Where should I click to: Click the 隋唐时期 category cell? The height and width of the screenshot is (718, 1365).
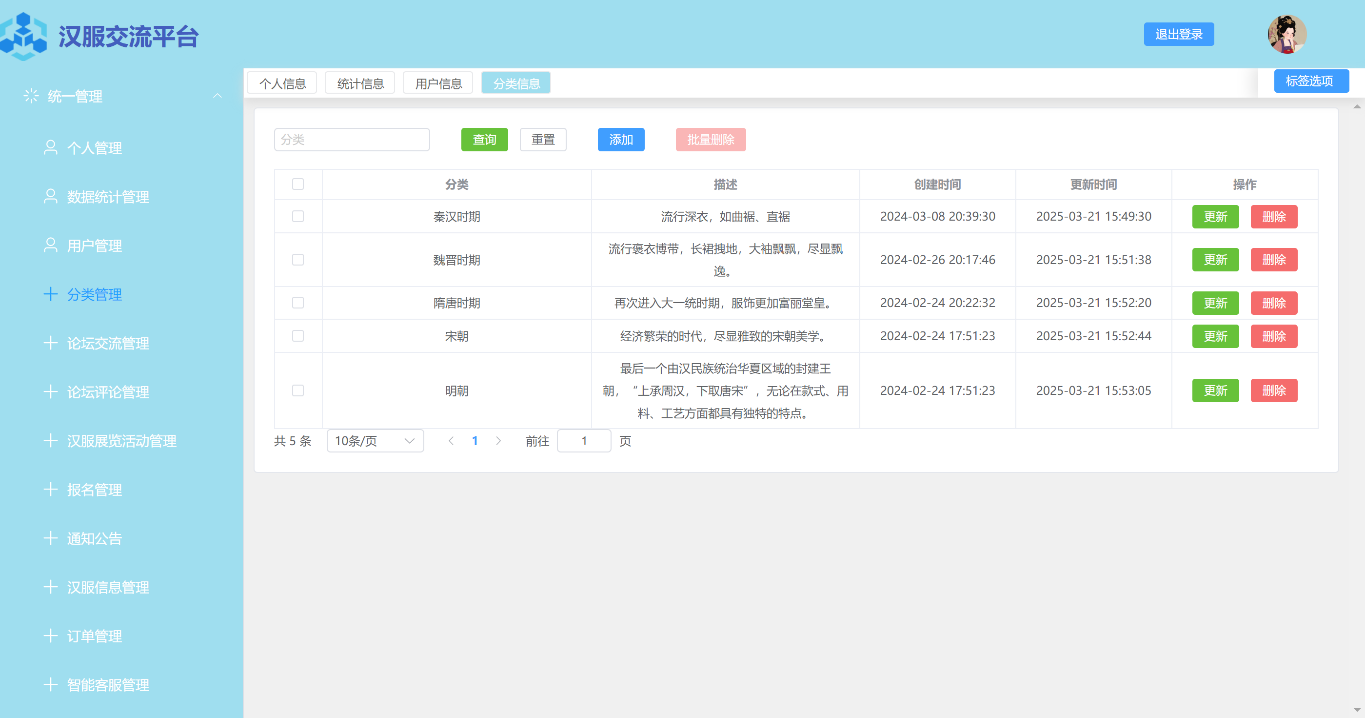coord(457,303)
